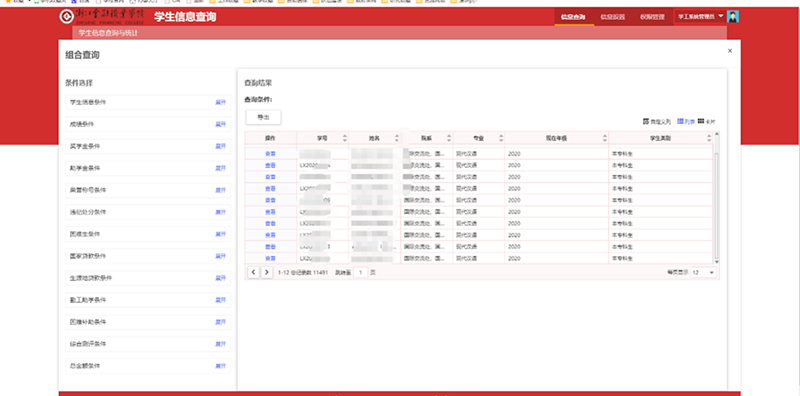The height and width of the screenshot is (396, 800).
Task: Click the 条件选择 heading
Action: tap(79, 83)
